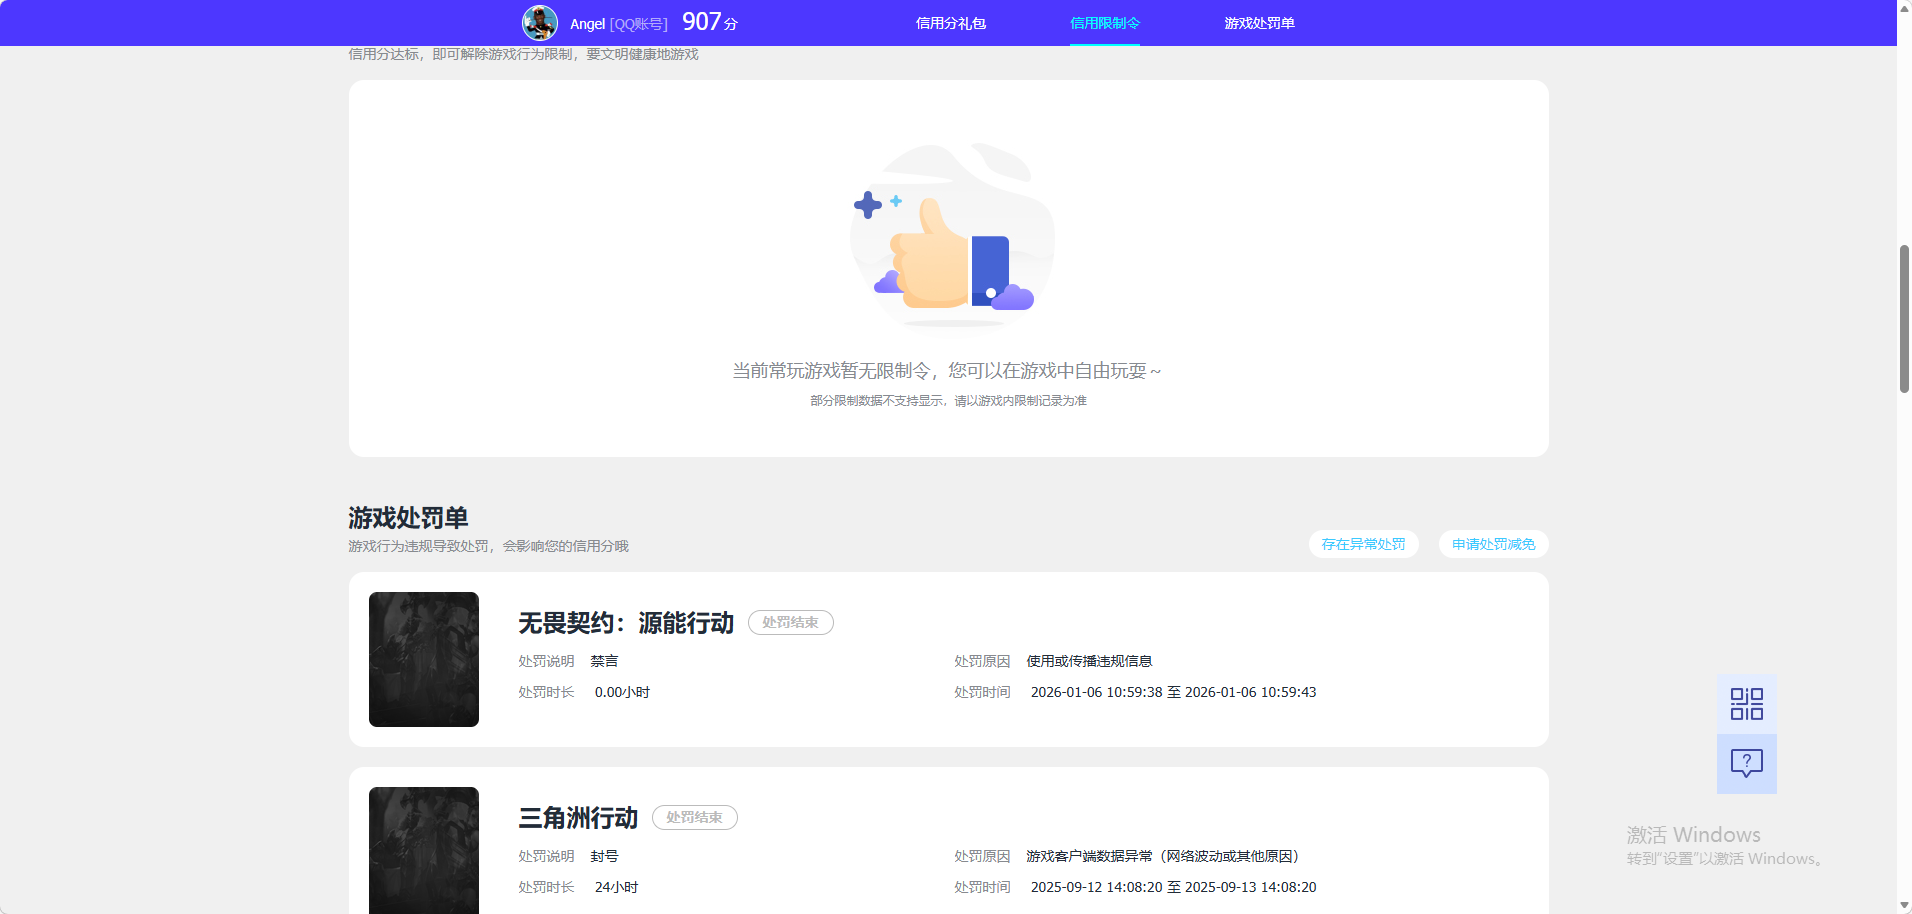Image resolution: width=1912 pixels, height=914 pixels.
Task: Click Angel's QQ profile avatar
Action: coord(540,22)
